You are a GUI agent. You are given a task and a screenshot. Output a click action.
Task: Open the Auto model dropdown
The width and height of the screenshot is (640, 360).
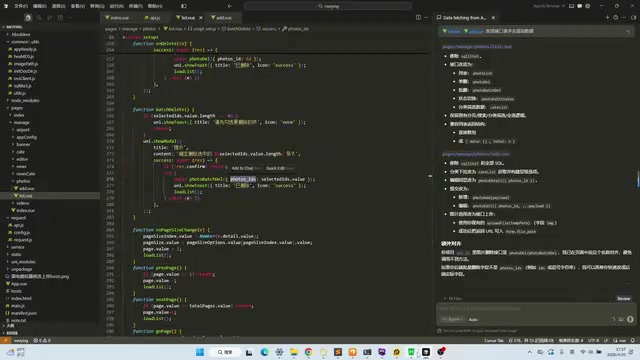(x=473, y=319)
